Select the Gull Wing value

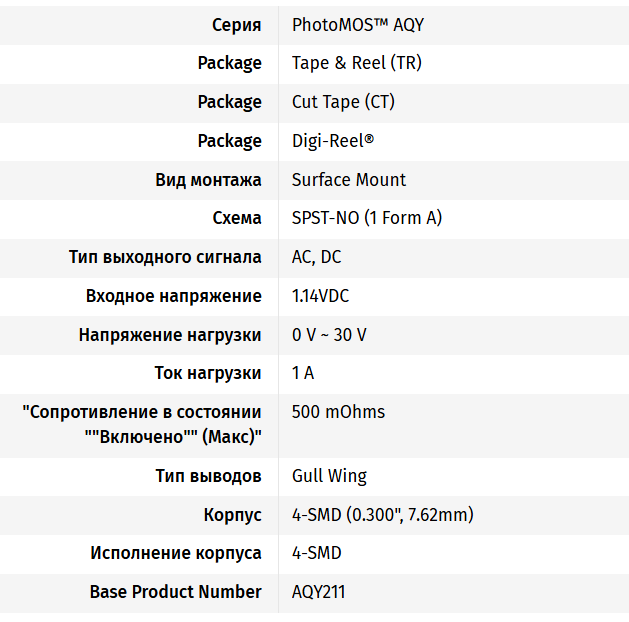(329, 476)
